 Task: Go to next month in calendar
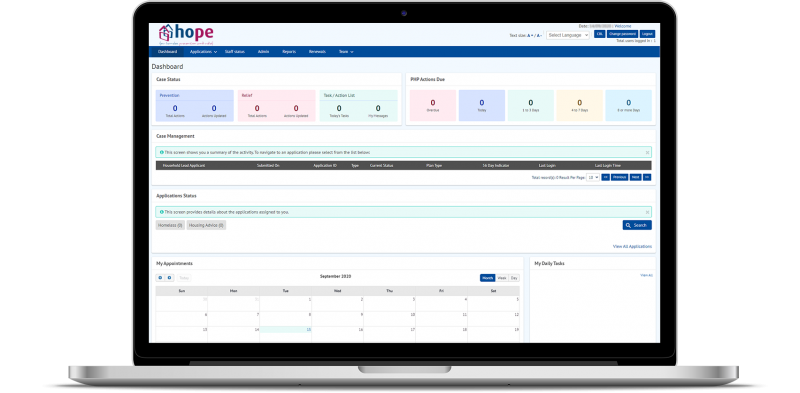169,278
